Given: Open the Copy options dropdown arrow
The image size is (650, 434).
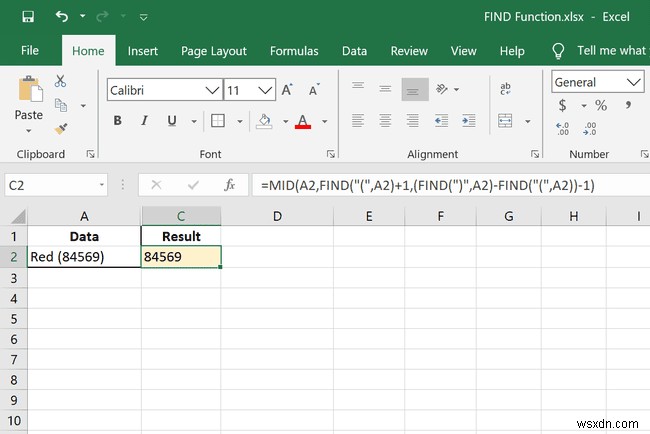Looking at the screenshot, I should tap(83, 106).
